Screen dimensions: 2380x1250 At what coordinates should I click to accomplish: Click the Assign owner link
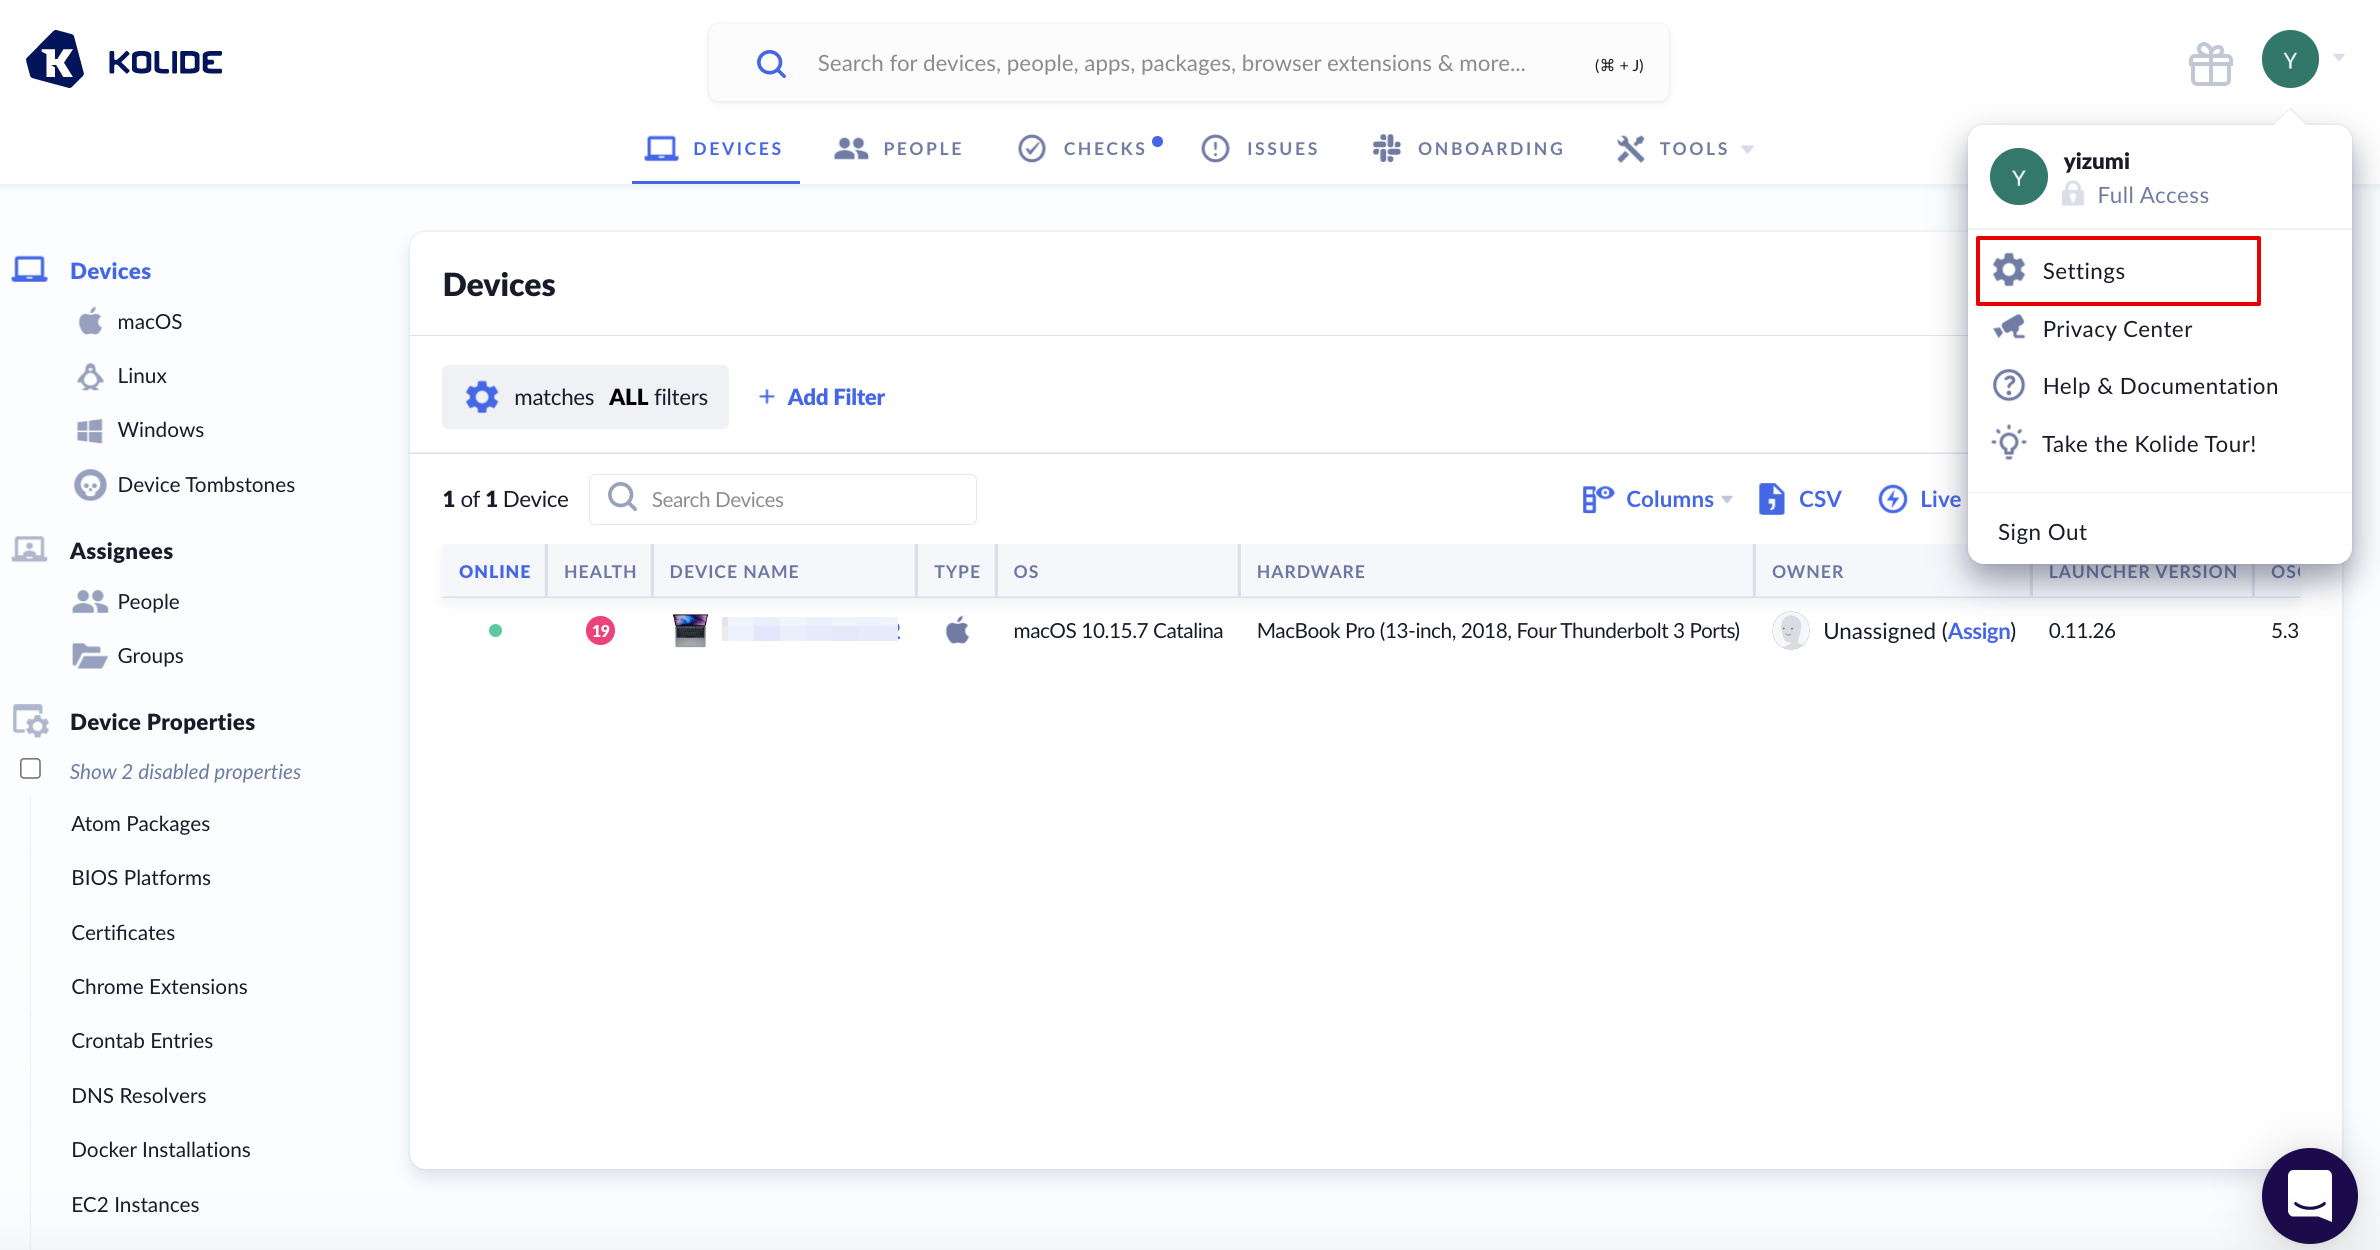1978,631
